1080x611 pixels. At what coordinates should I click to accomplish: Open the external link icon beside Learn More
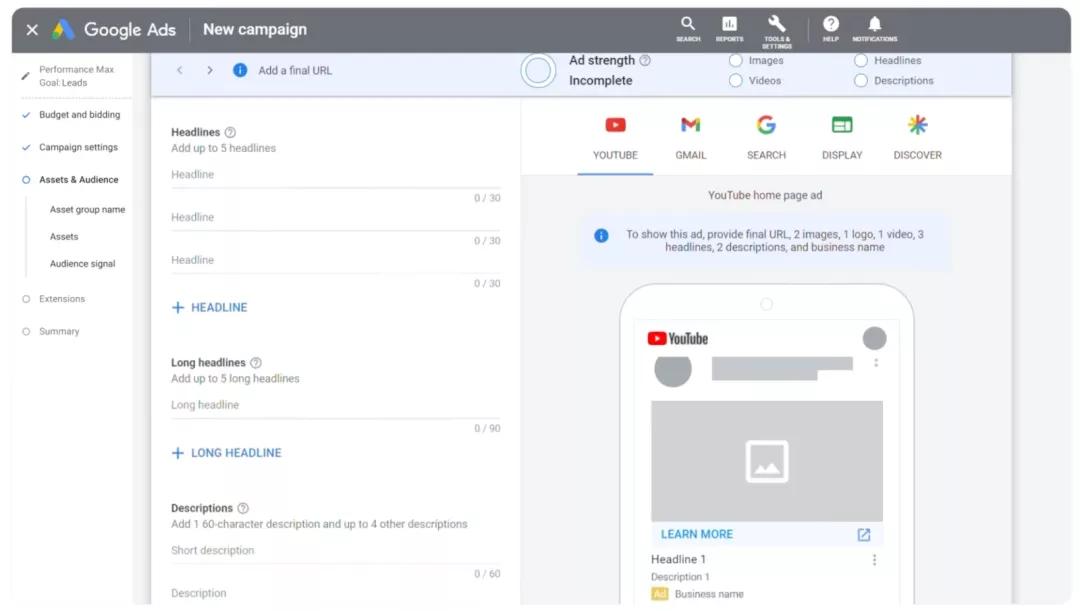pyautogui.click(x=864, y=535)
